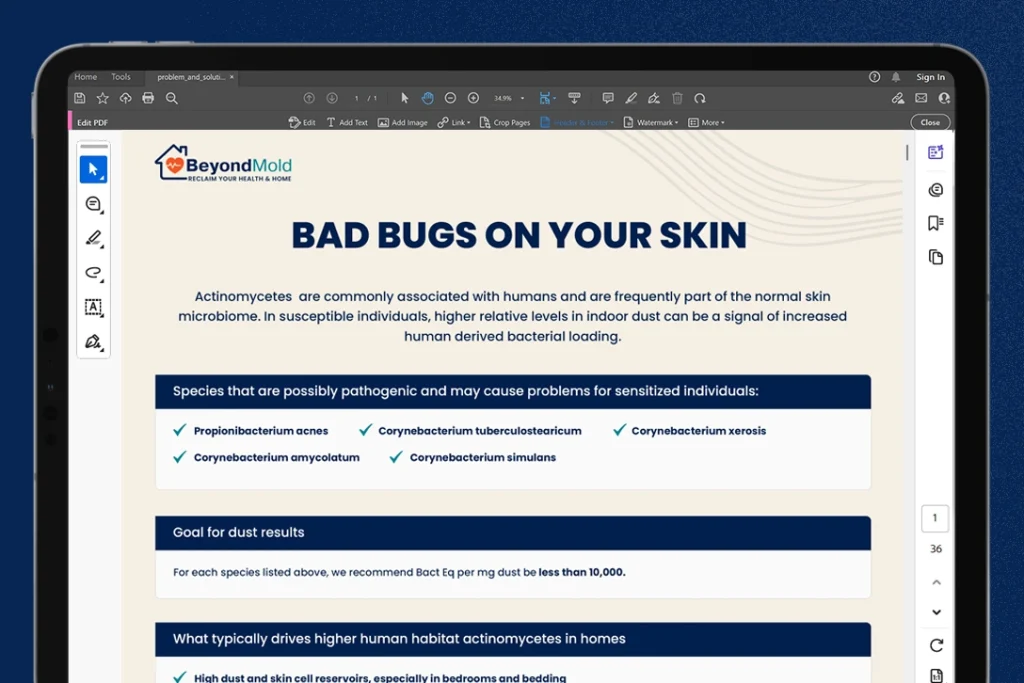The image size is (1024, 683).
Task: Select the highlighter tool in left panel
Action: 93,238
